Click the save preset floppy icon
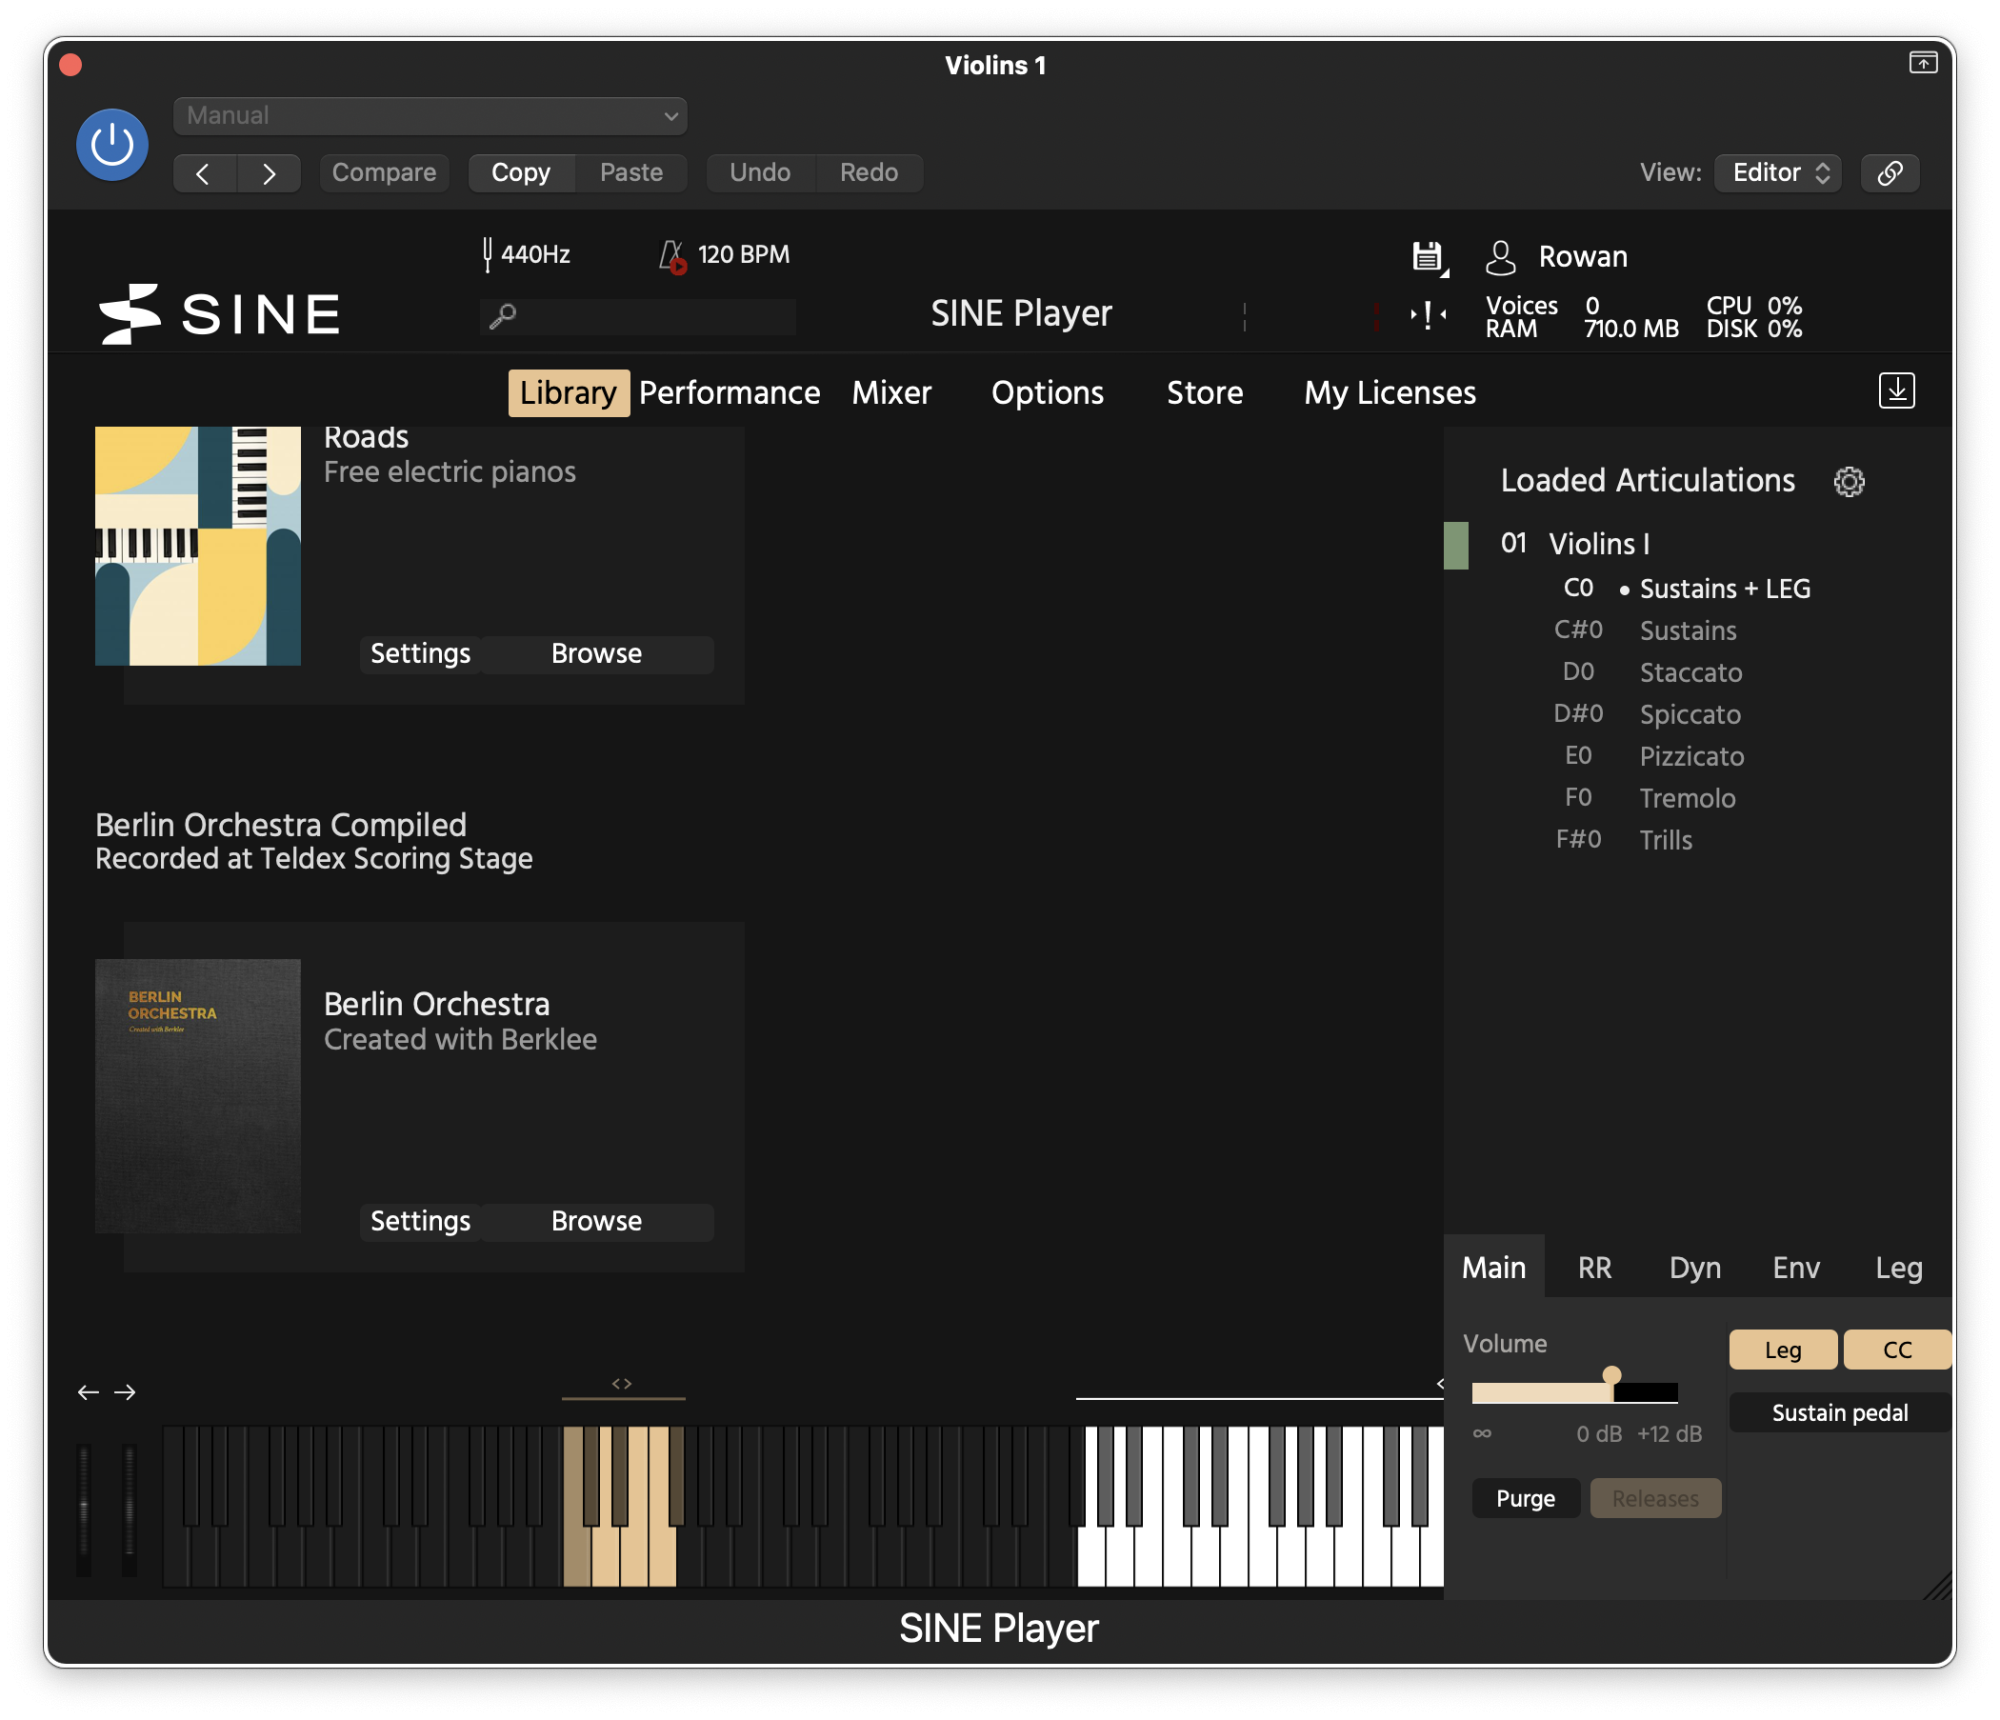This screenshot has height=1720, width=2000. pos(1429,257)
